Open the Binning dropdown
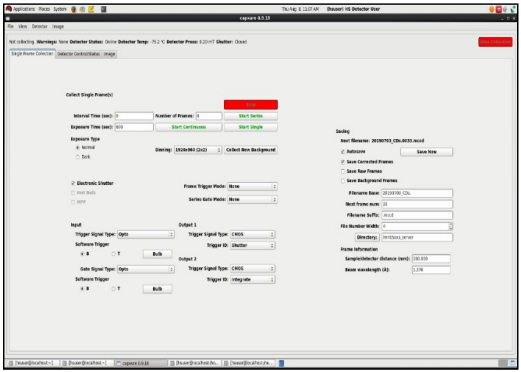 [198, 150]
